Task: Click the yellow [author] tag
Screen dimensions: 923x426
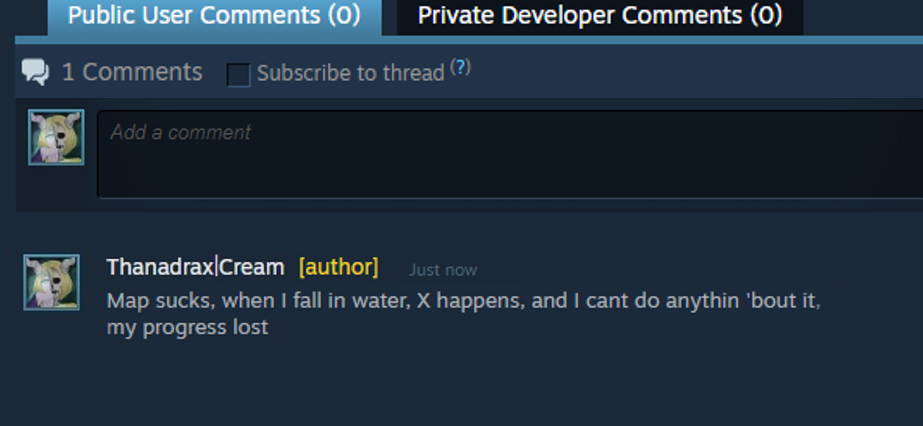Action: click(x=338, y=267)
